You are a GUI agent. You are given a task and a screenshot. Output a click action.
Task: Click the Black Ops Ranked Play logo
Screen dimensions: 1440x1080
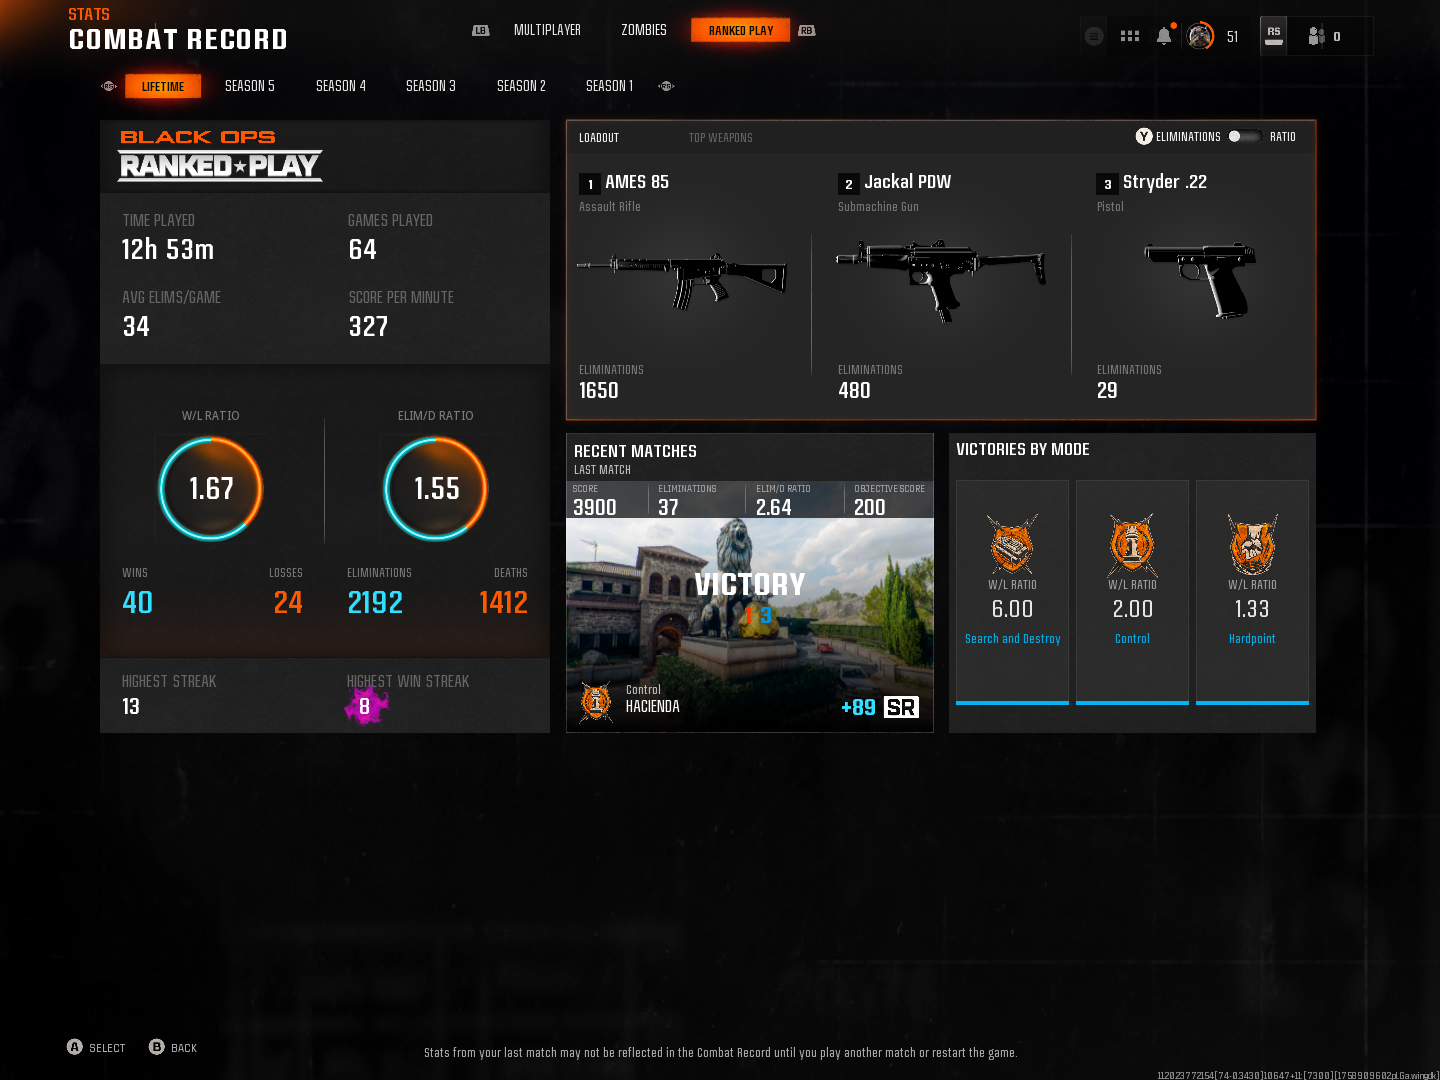220,156
